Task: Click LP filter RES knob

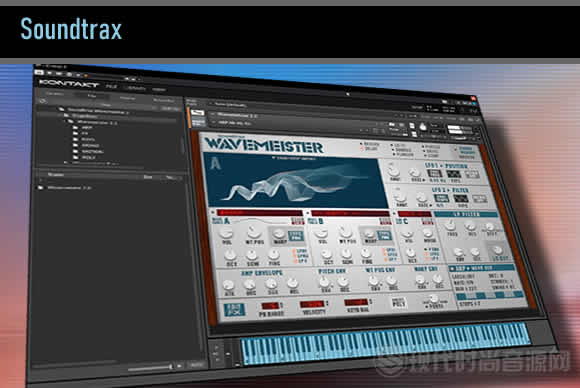Action: (x=471, y=226)
